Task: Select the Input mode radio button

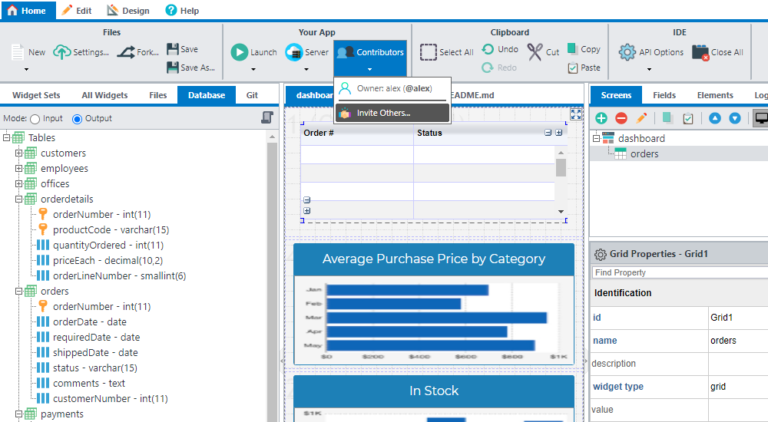Action: 36,119
